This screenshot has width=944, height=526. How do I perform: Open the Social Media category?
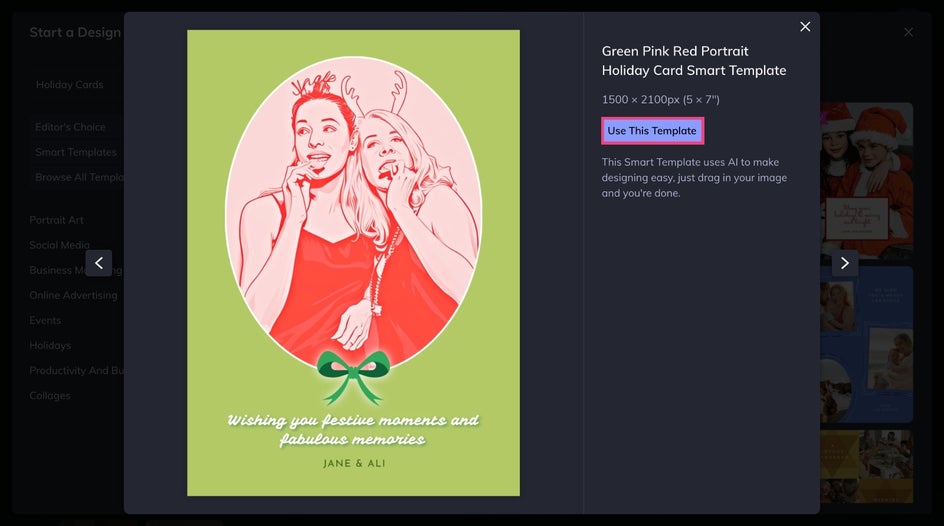(59, 245)
